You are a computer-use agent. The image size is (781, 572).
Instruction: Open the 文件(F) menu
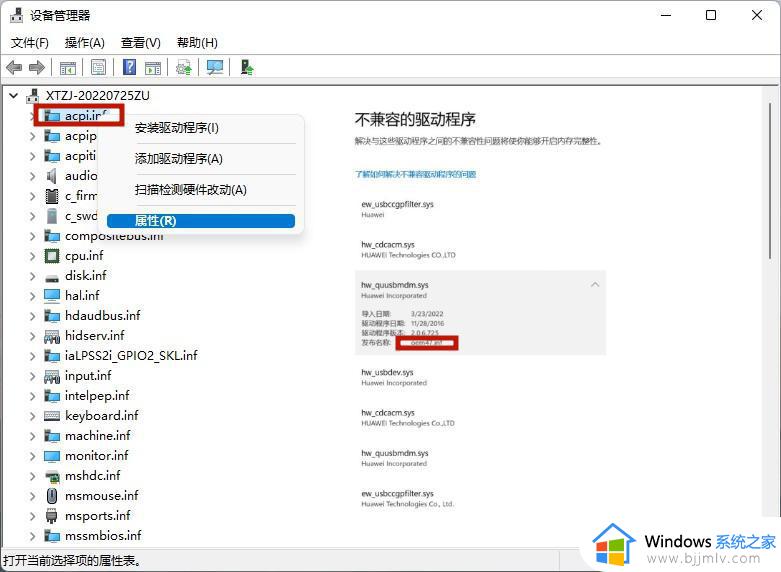[x=30, y=43]
